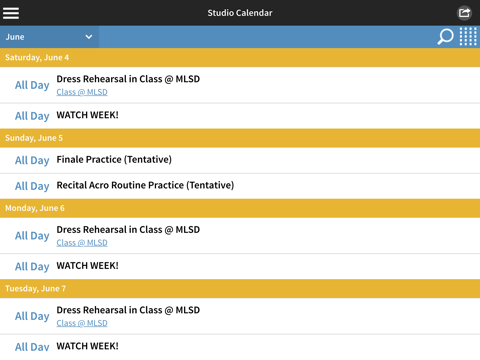The height and width of the screenshot is (360, 480).
Task: Open Monday WATCH WEEK! event
Action: (240, 266)
